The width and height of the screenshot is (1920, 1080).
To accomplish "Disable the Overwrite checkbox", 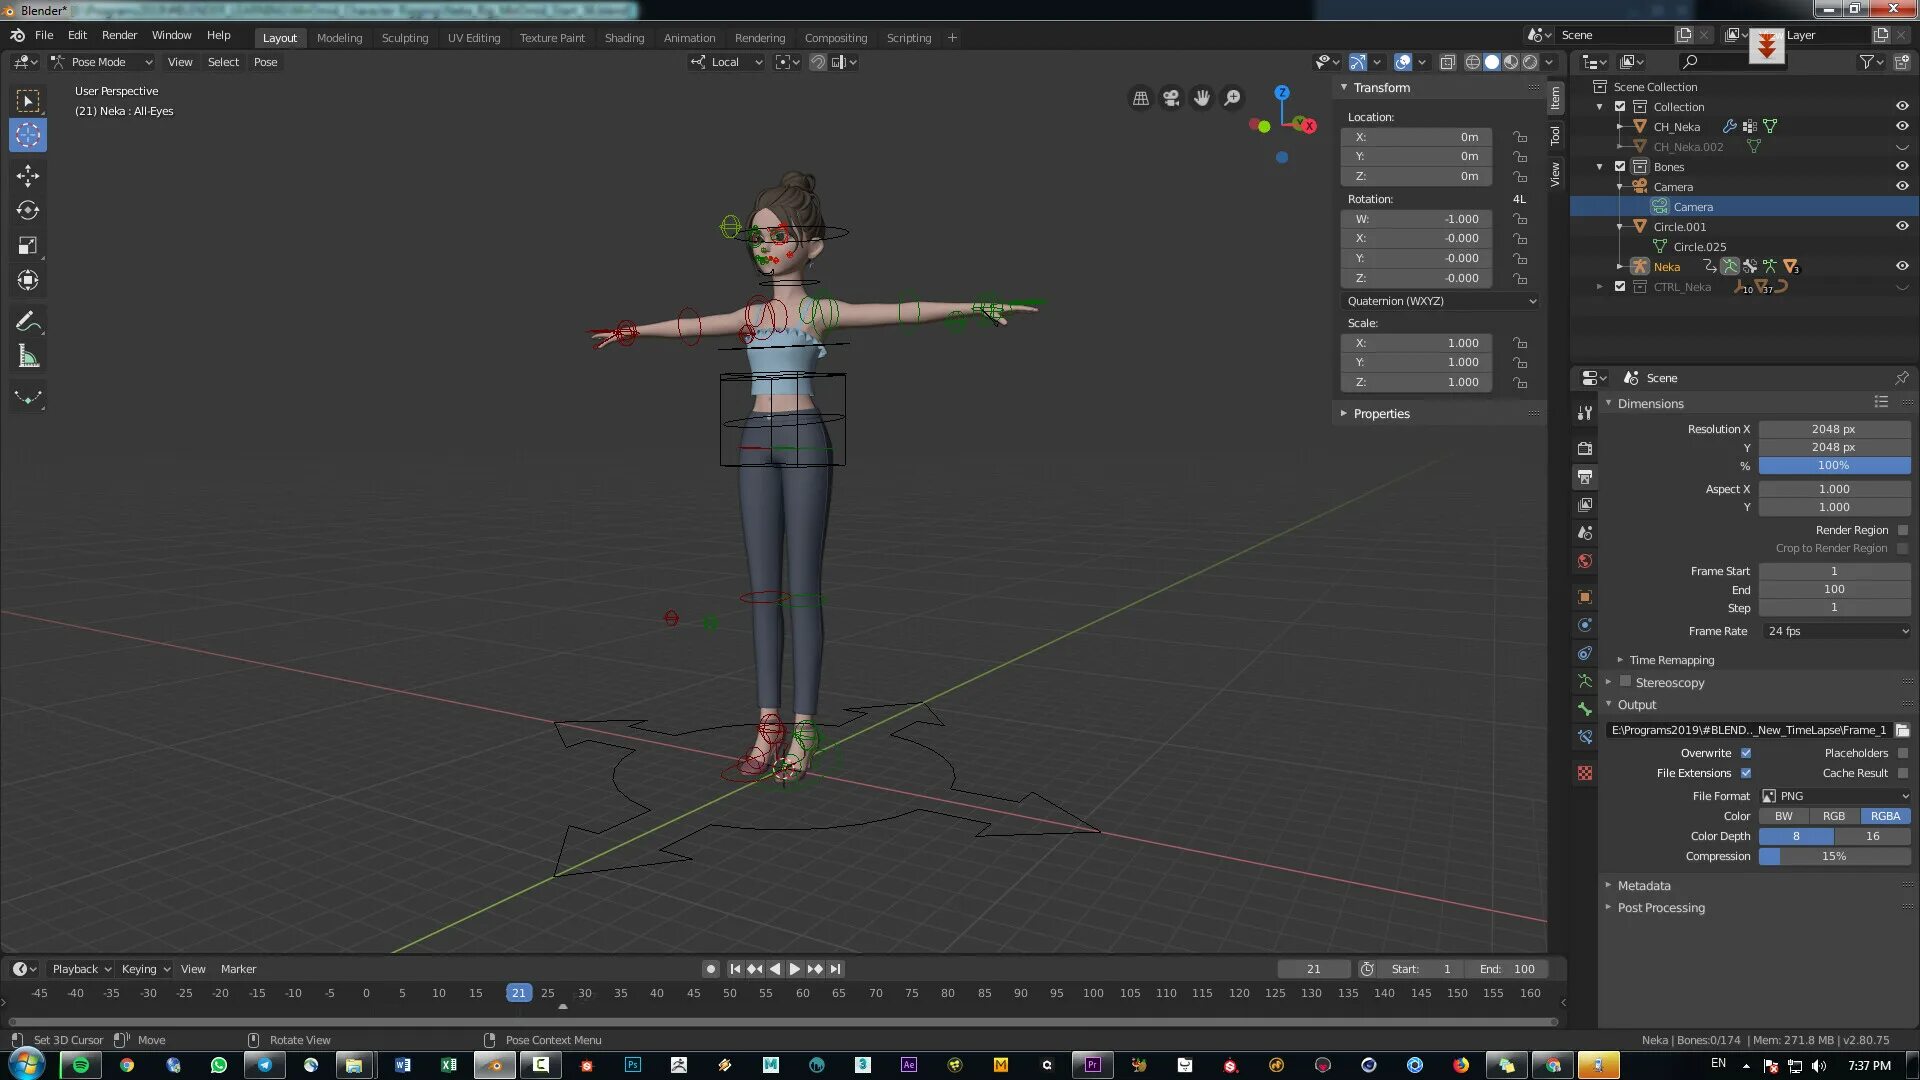I will pos(1746,753).
